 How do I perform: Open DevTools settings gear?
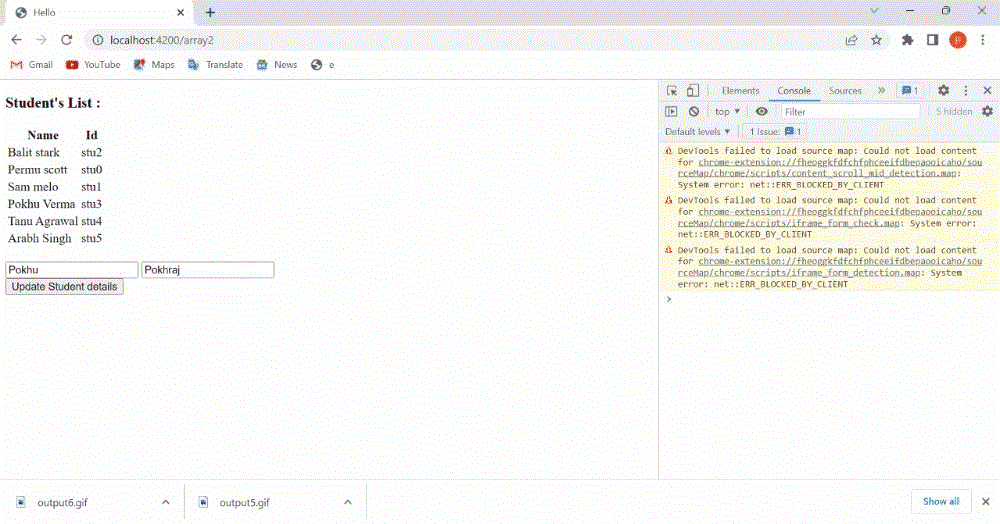point(943,91)
